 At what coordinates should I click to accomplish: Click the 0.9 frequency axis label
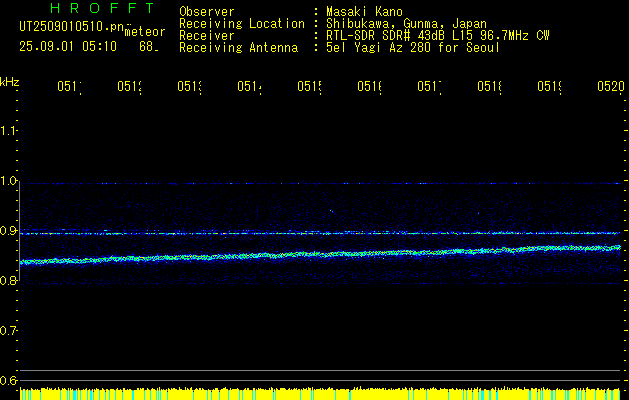(x=8, y=231)
